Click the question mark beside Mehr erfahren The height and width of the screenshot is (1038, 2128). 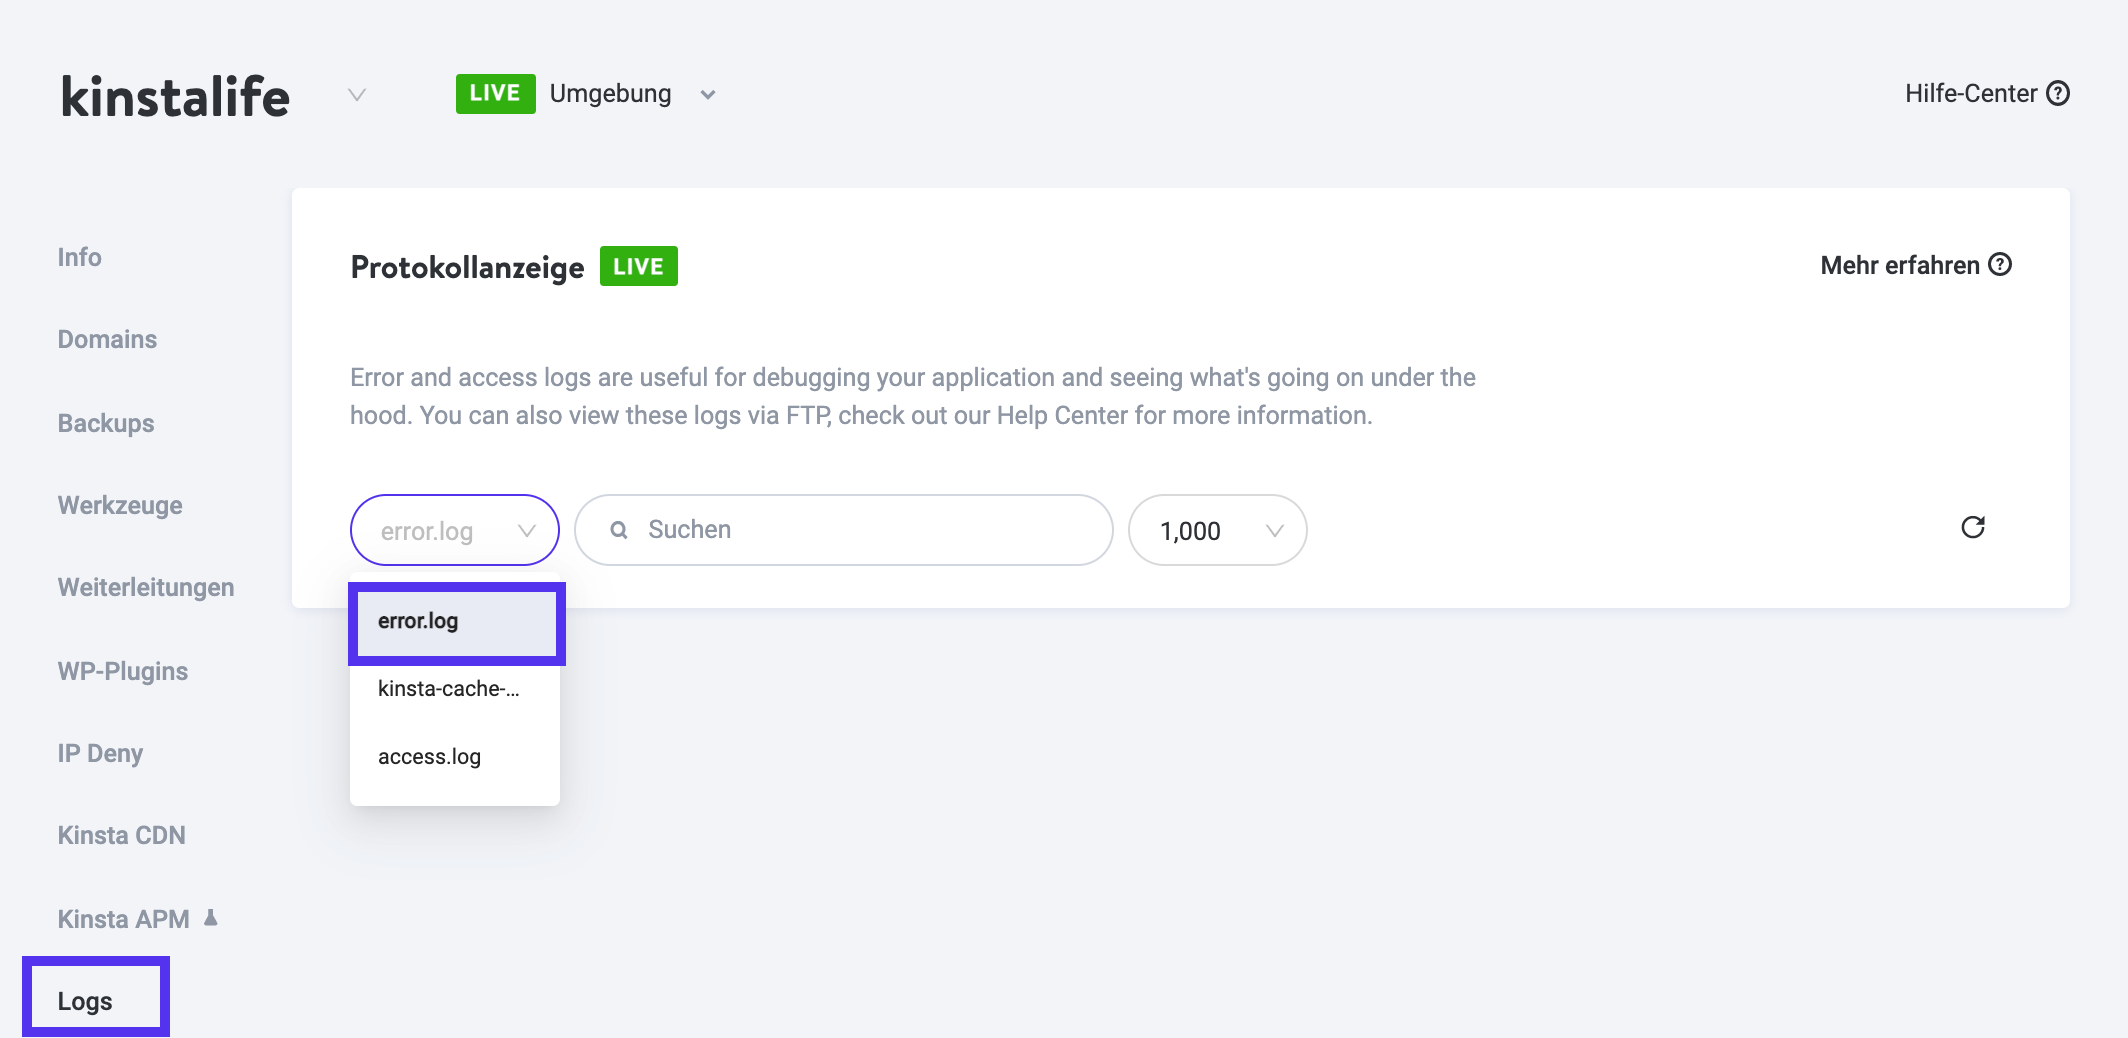pyautogui.click(x=2000, y=265)
